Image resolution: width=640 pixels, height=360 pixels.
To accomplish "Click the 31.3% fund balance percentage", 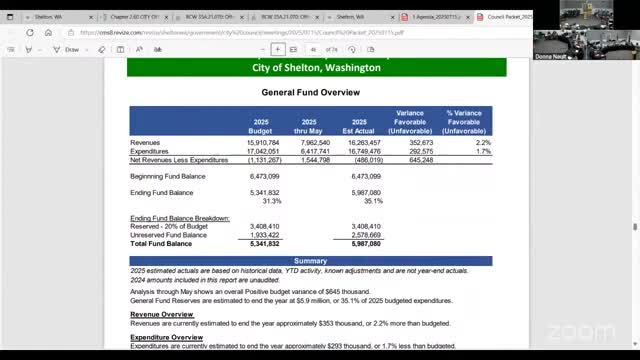I will 272,201.
